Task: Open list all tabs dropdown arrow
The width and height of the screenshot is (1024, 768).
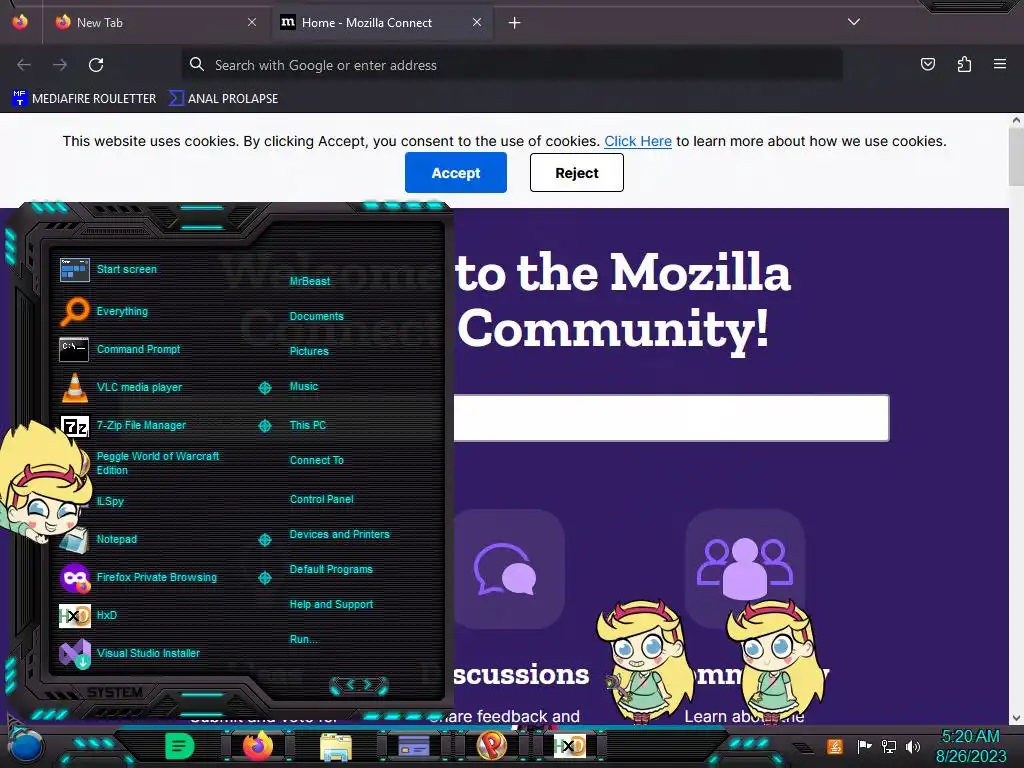Action: pos(854,22)
